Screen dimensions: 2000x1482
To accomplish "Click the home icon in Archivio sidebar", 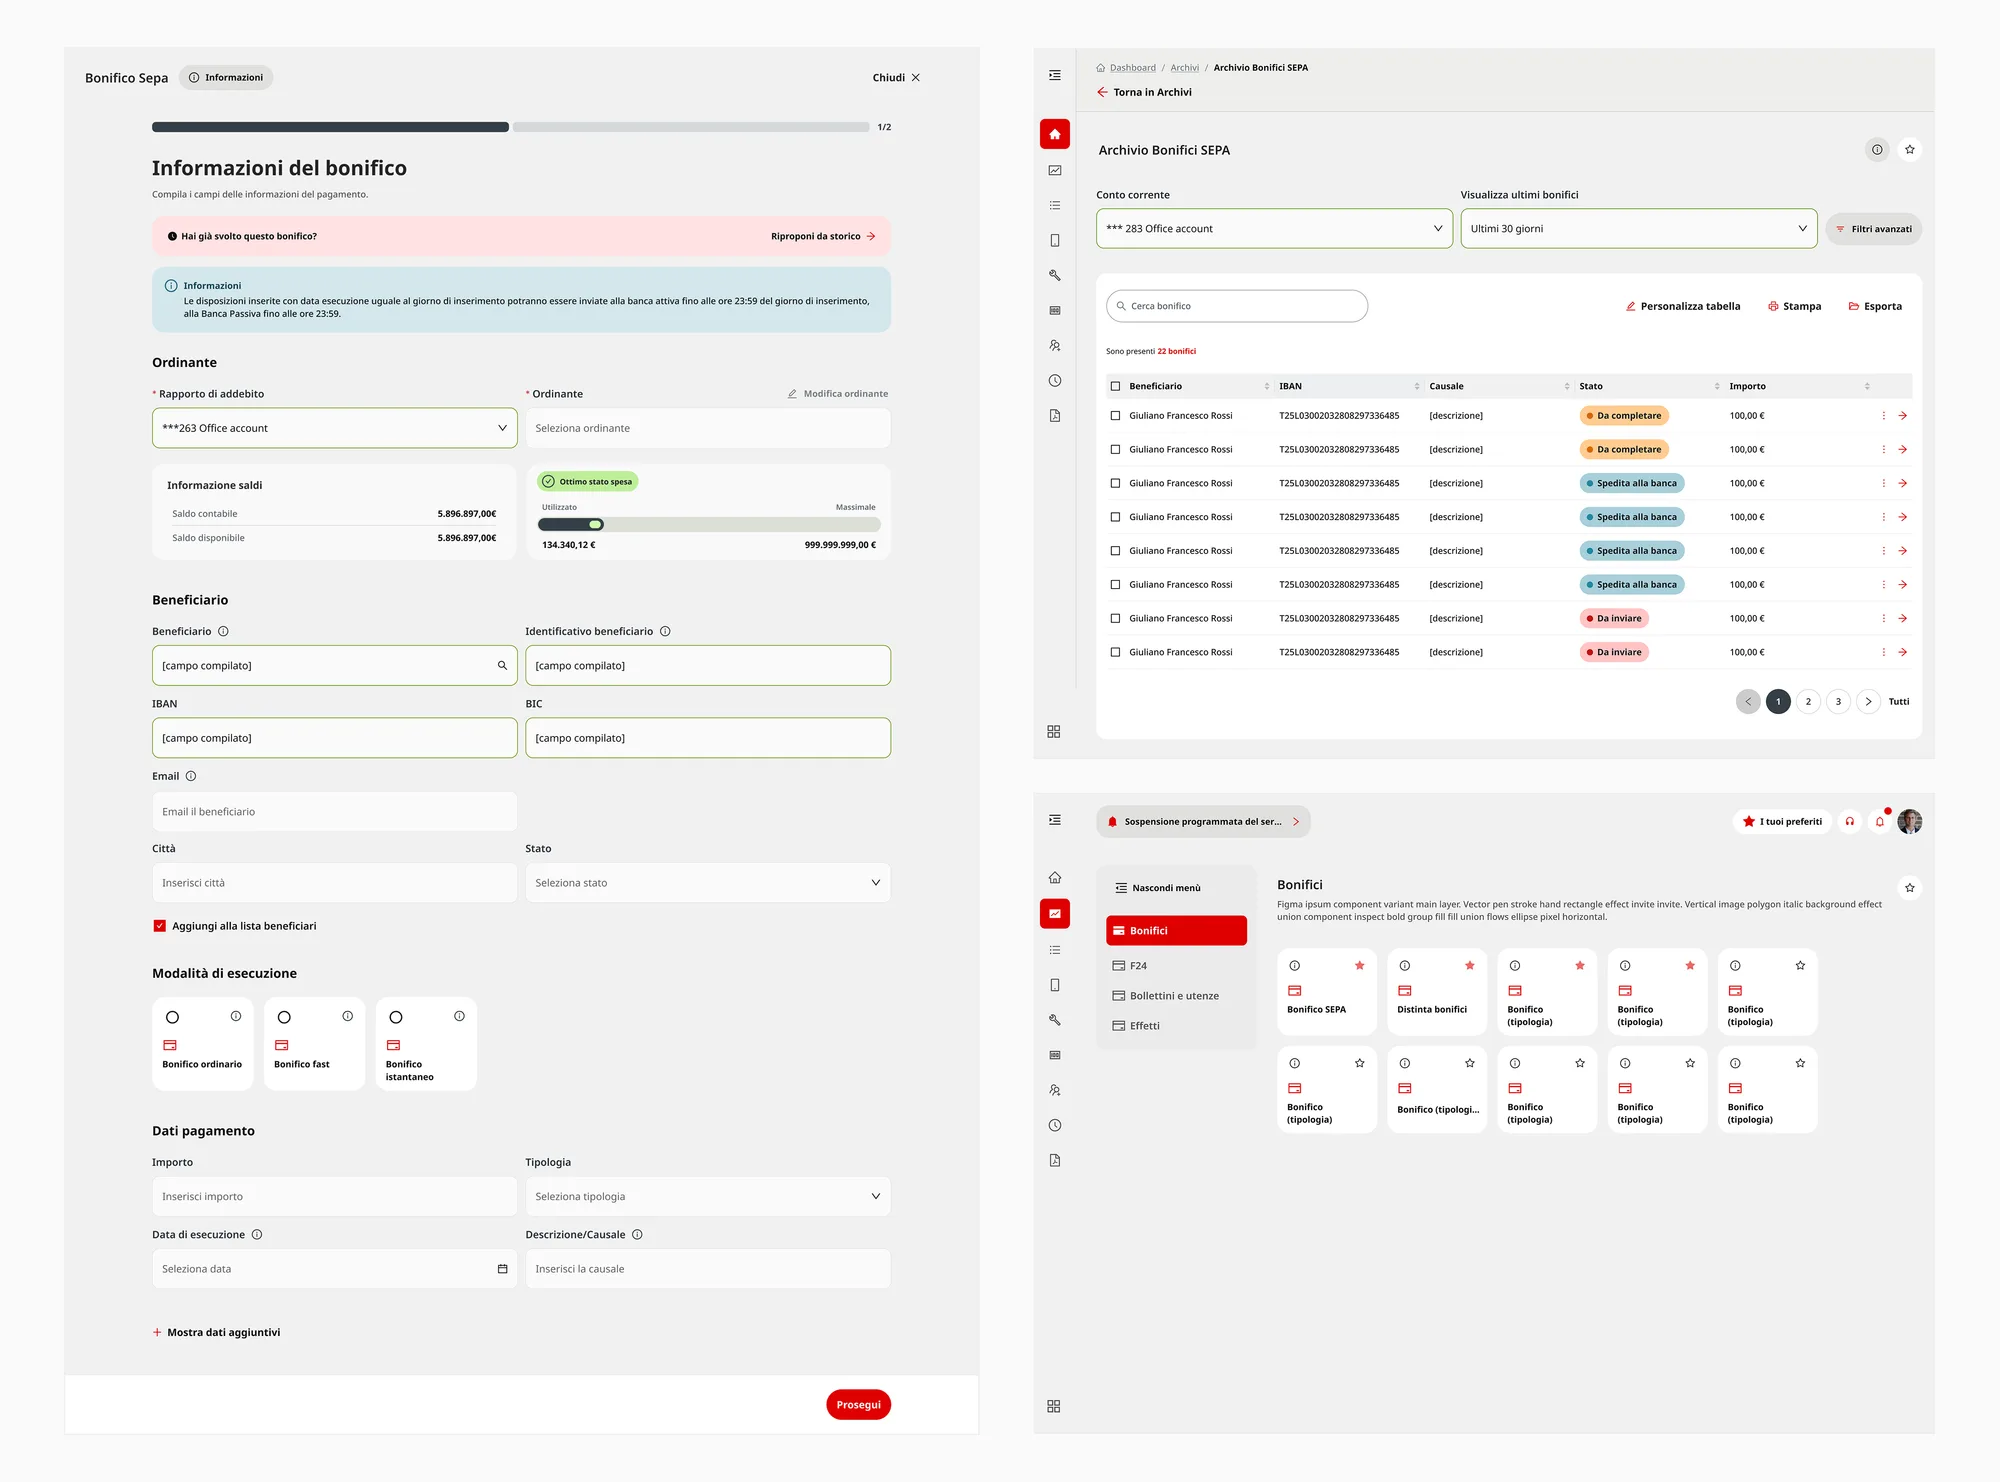I will pyautogui.click(x=1054, y=134).
